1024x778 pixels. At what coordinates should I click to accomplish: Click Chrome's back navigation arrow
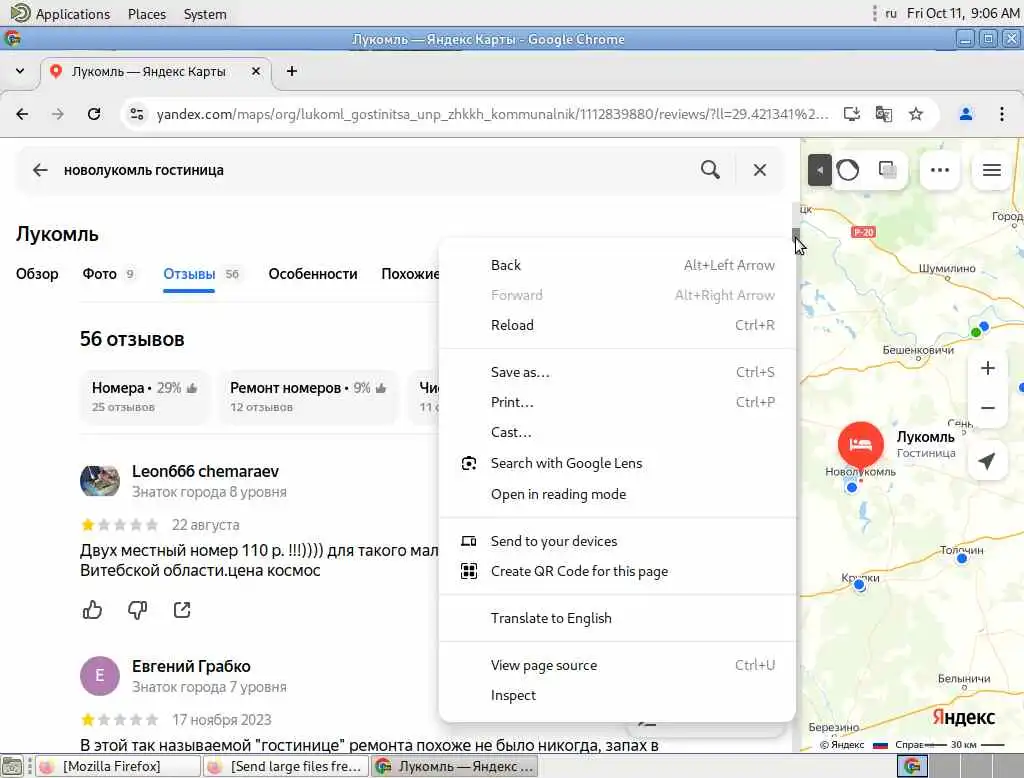pyautogui.click(x=22, y=114)
